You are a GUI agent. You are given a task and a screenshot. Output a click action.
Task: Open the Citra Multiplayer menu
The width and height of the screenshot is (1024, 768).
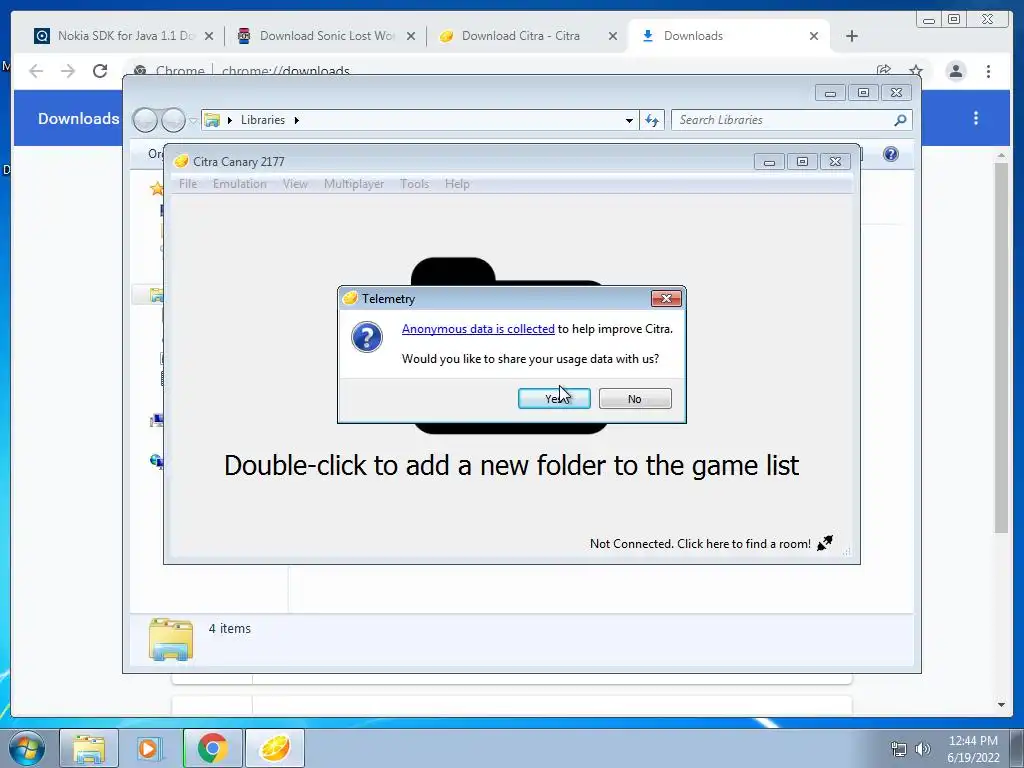click(354, 184)
